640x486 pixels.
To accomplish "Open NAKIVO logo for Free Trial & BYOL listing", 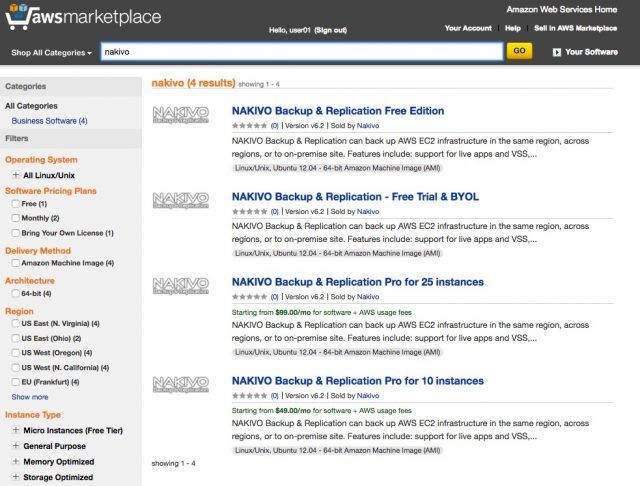I will [x=180, y=200].
